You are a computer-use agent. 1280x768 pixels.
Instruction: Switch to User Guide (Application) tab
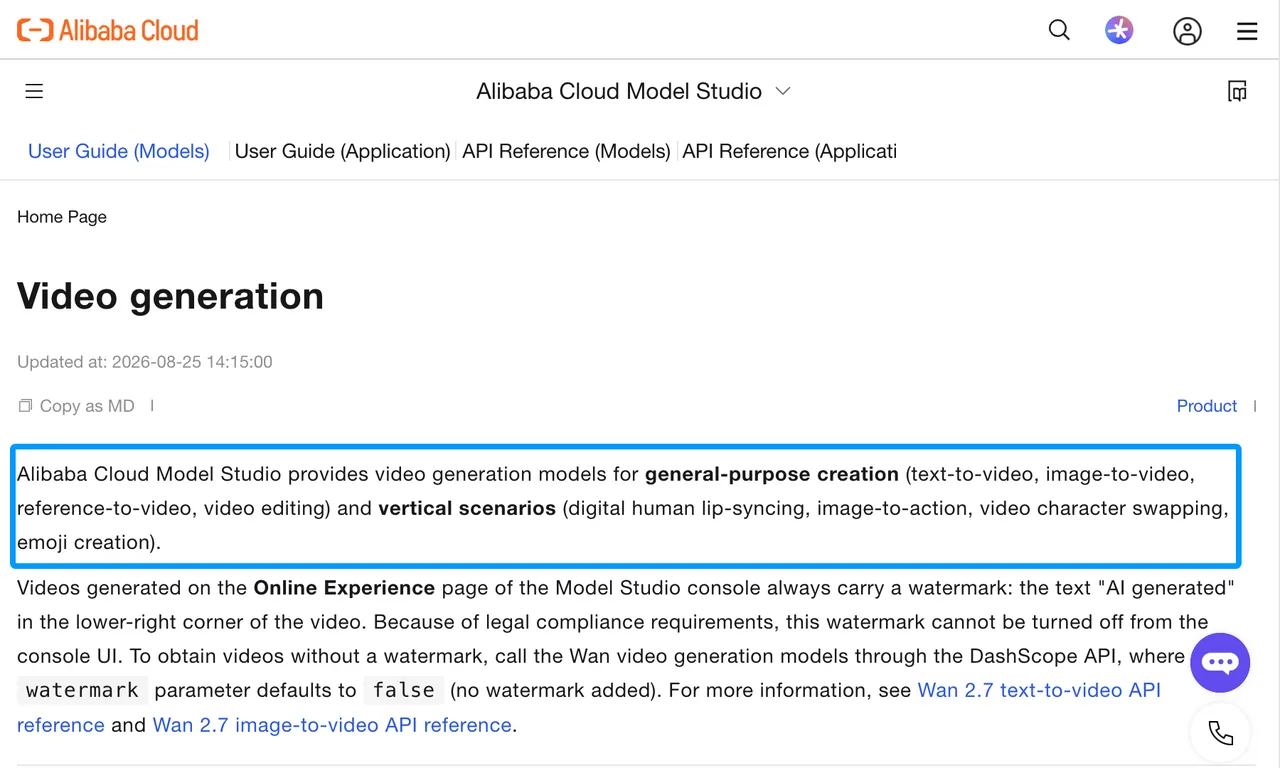coord(342,151)
